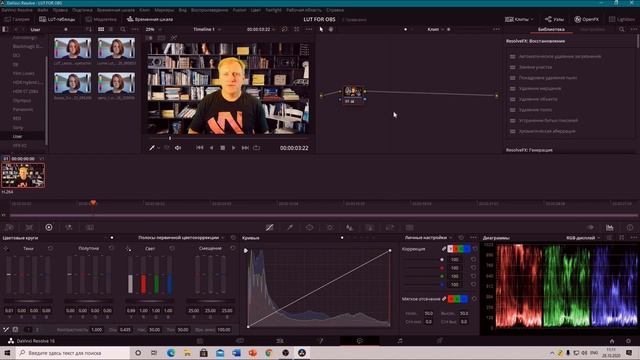Select the Film Looks LUT folder
This screenshot has height=360, width=640.
click(24, 73)
